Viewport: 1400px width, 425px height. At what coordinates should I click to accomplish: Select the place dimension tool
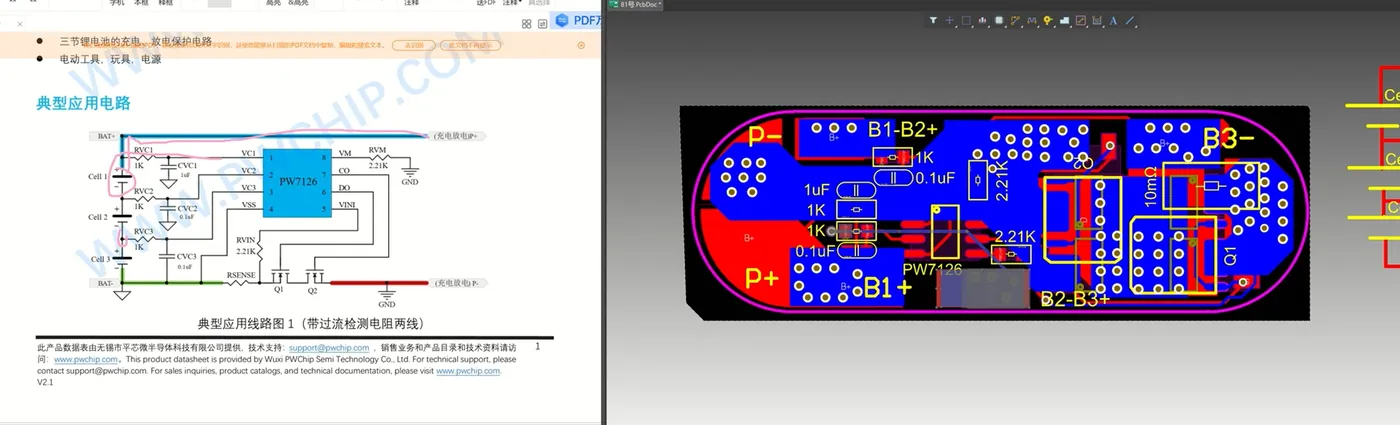click(x=1097, y=20)
